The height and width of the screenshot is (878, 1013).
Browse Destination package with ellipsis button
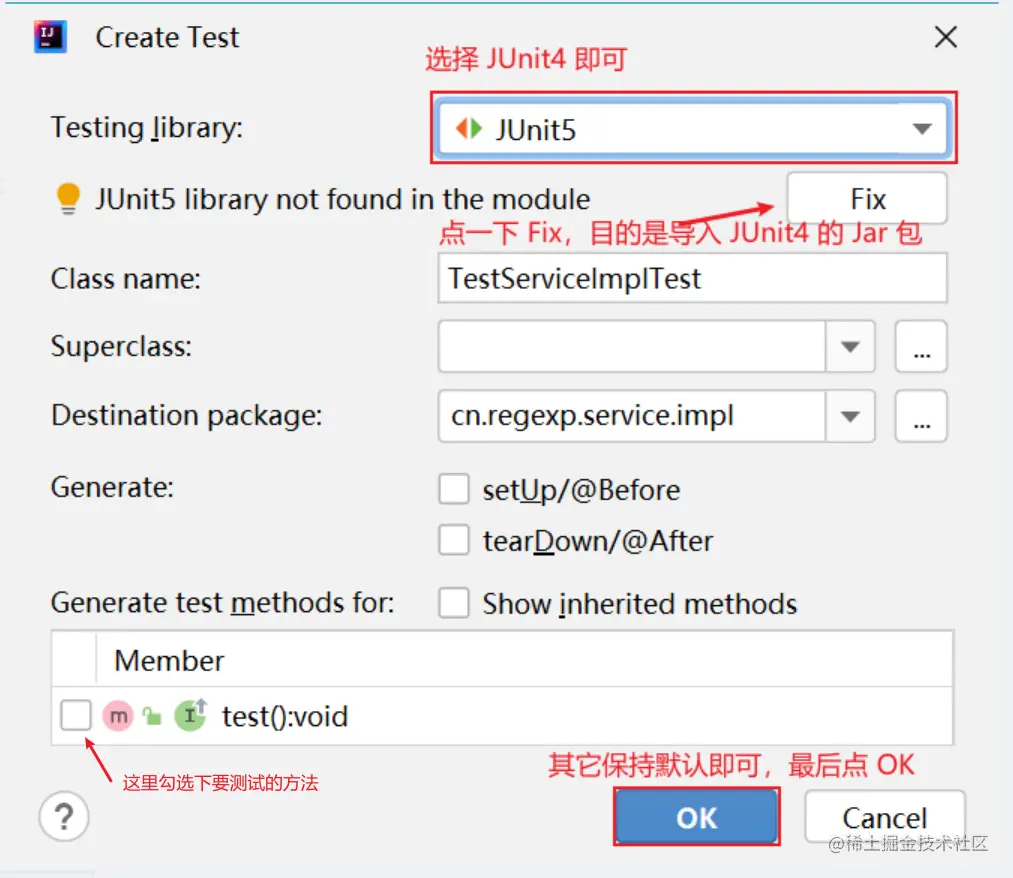(x=921, y=415)
